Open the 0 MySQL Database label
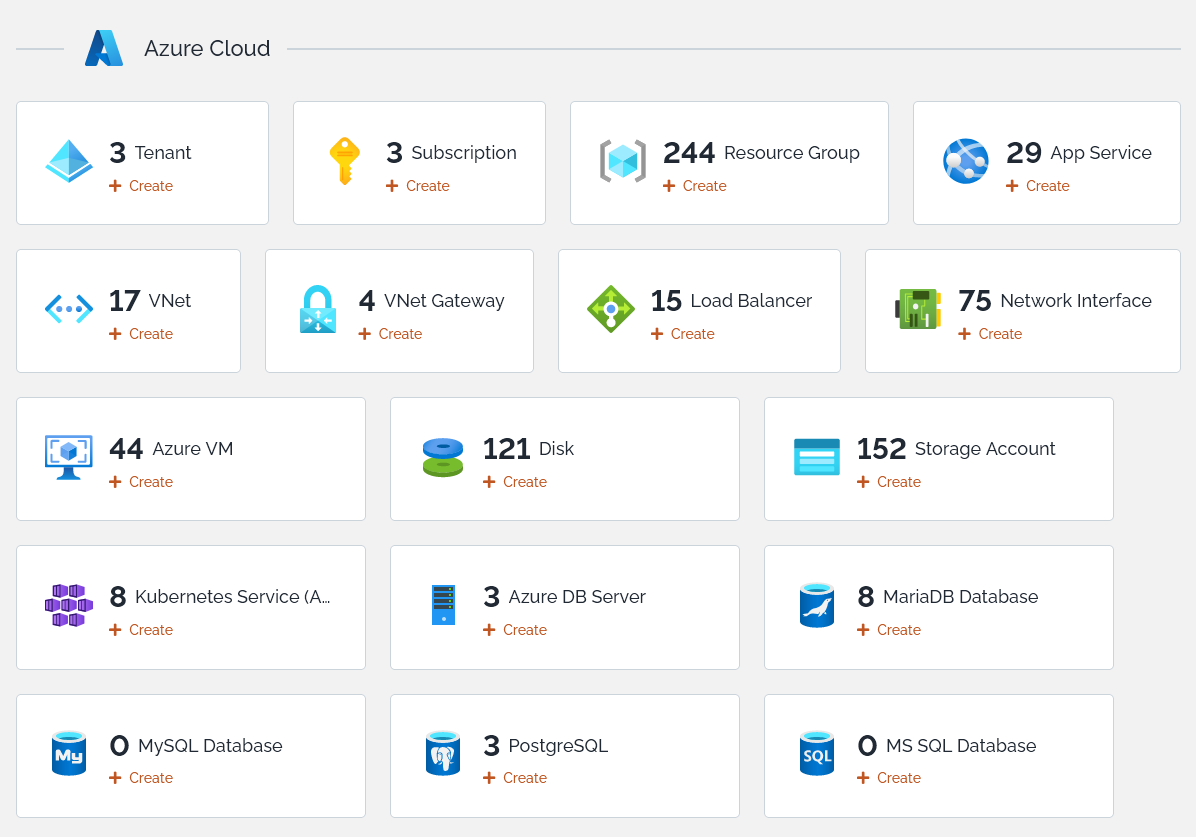 click(196, 745)
